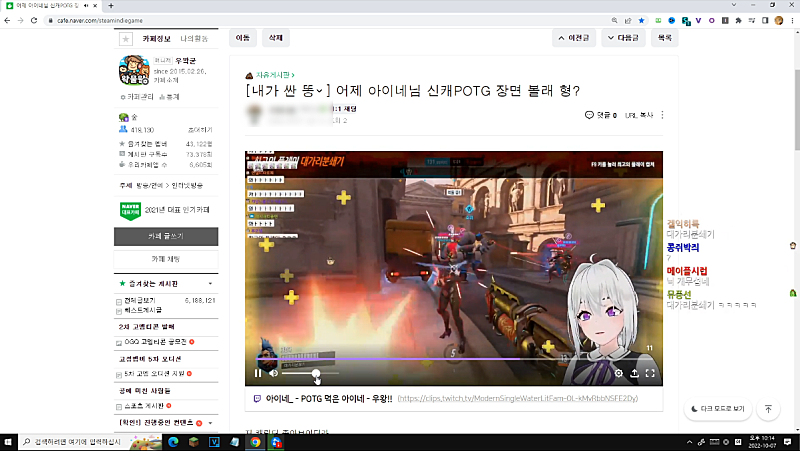The width and height of the screenshot is (800, 451).
Task: Click the Chrome profile avatar
Action: (779, 20)
